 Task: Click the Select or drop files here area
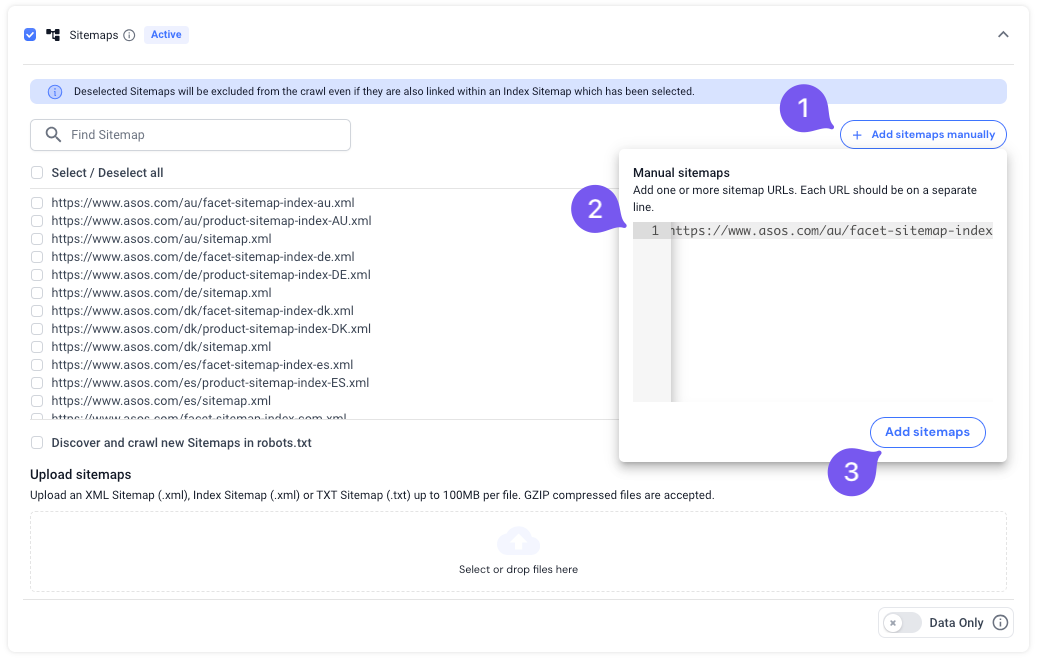518,551
